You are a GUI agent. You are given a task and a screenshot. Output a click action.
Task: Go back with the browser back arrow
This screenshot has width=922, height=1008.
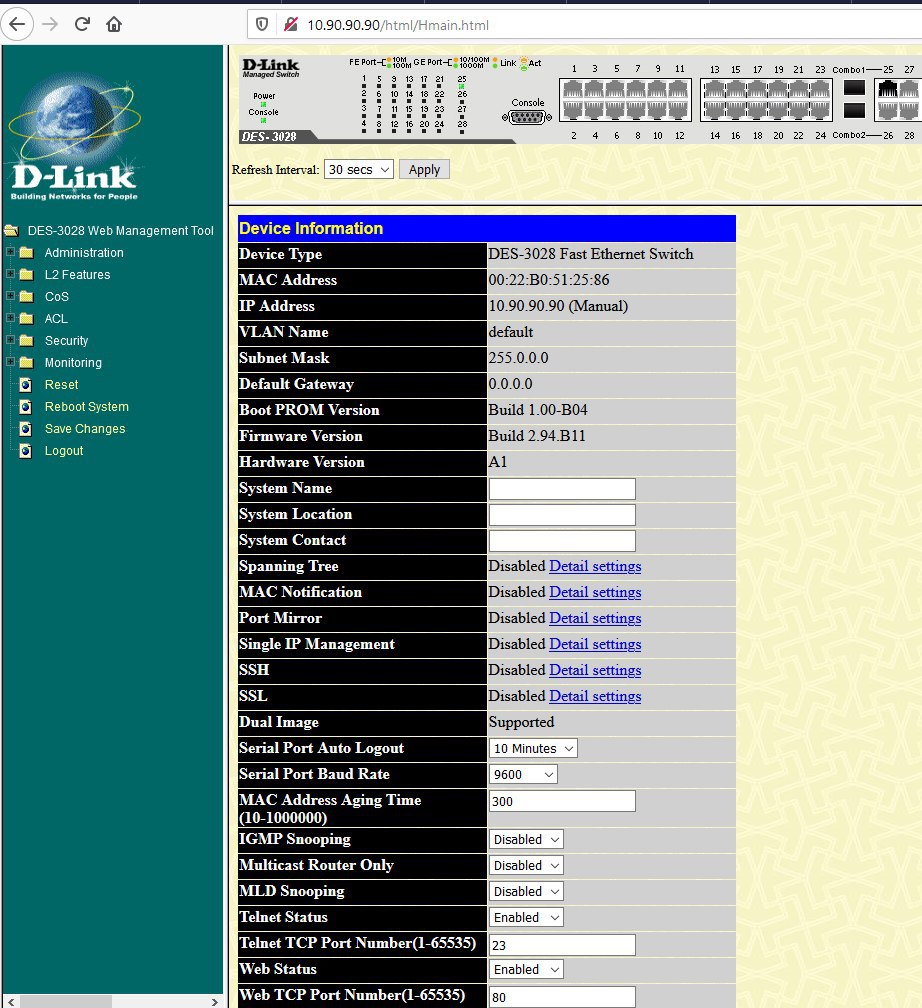click(x=17, y=24)
